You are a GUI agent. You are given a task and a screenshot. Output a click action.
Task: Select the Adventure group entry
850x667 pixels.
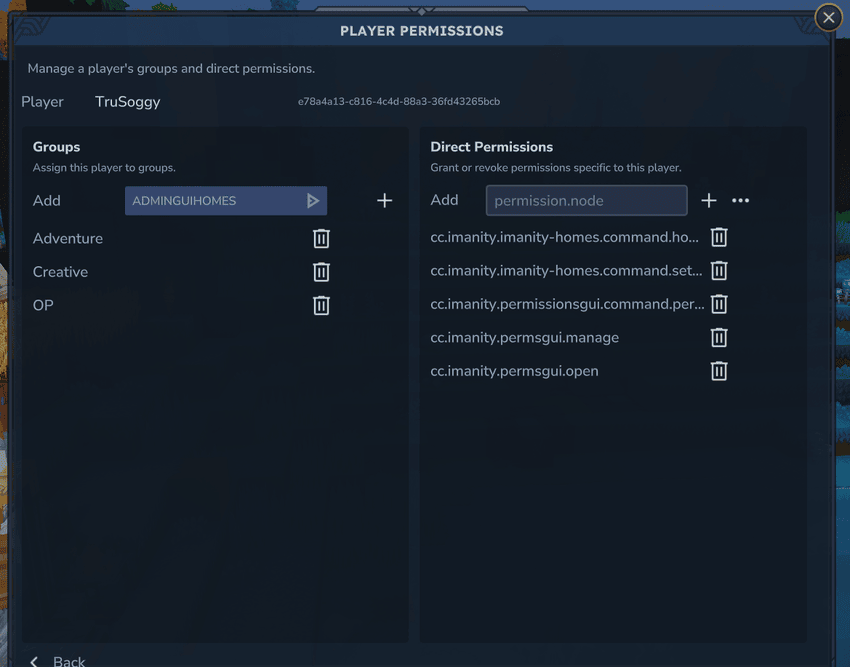(68, 238)
